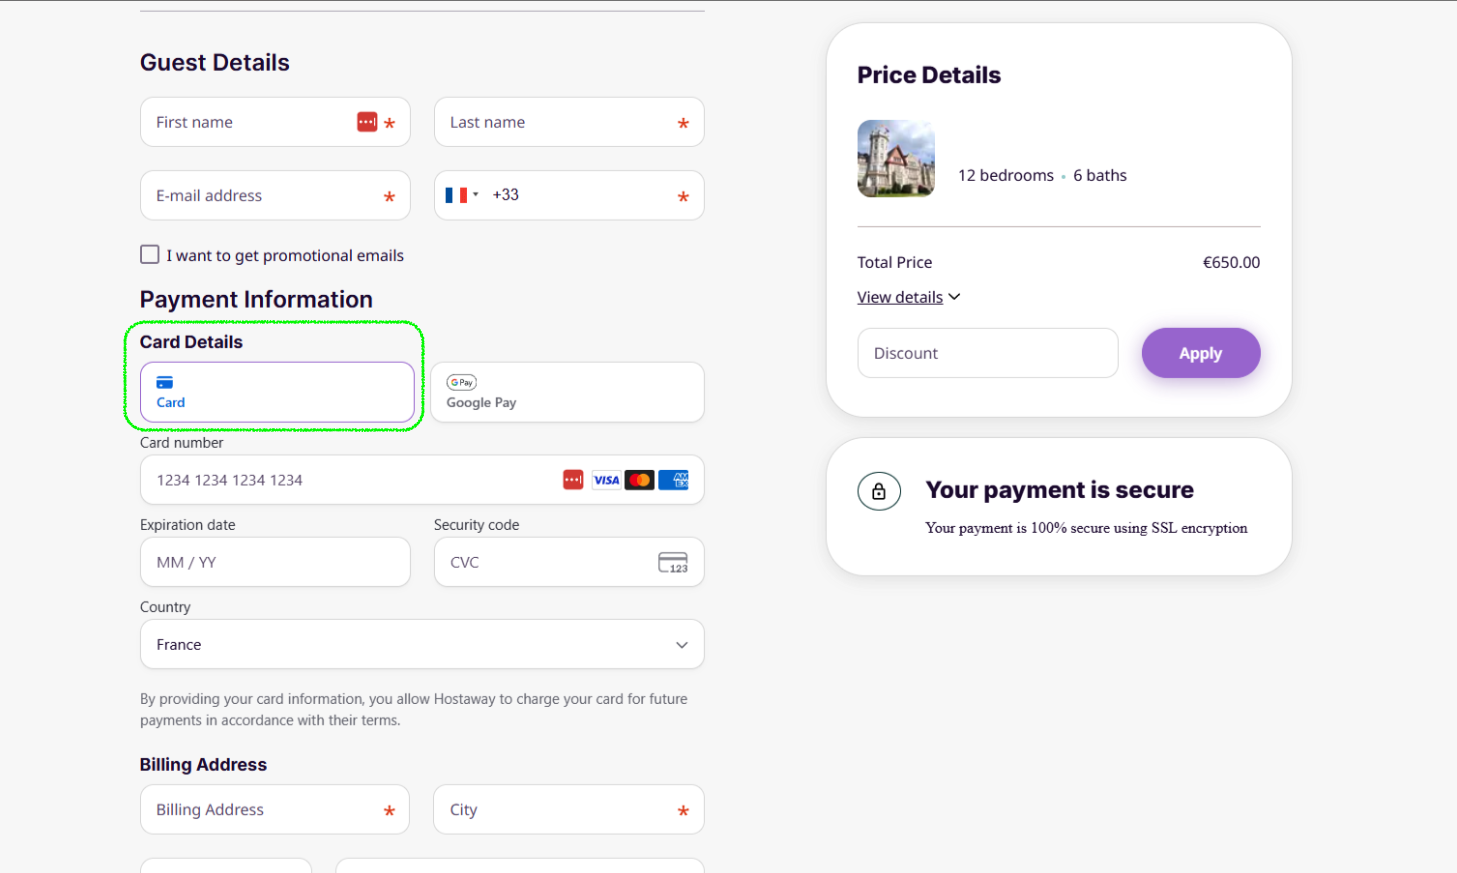
Task: Focus the Discount code field
Action: pos(988,353)
